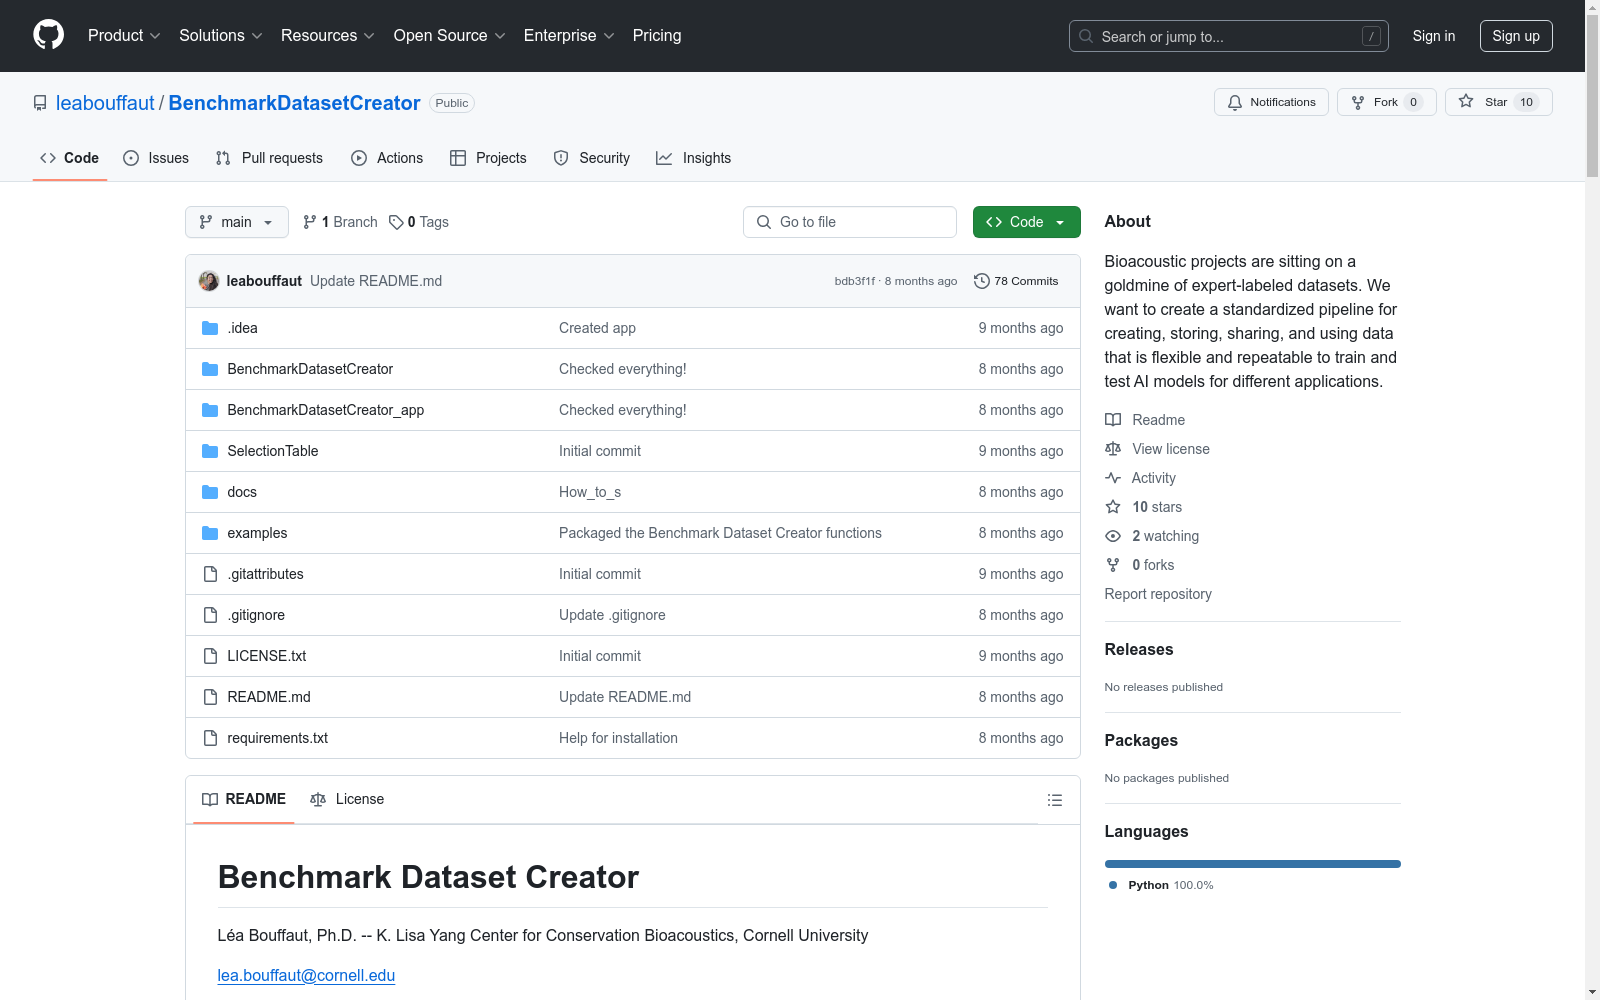Open the Actions tab
Screen dimensions: 1600x1000
(387, 158)
